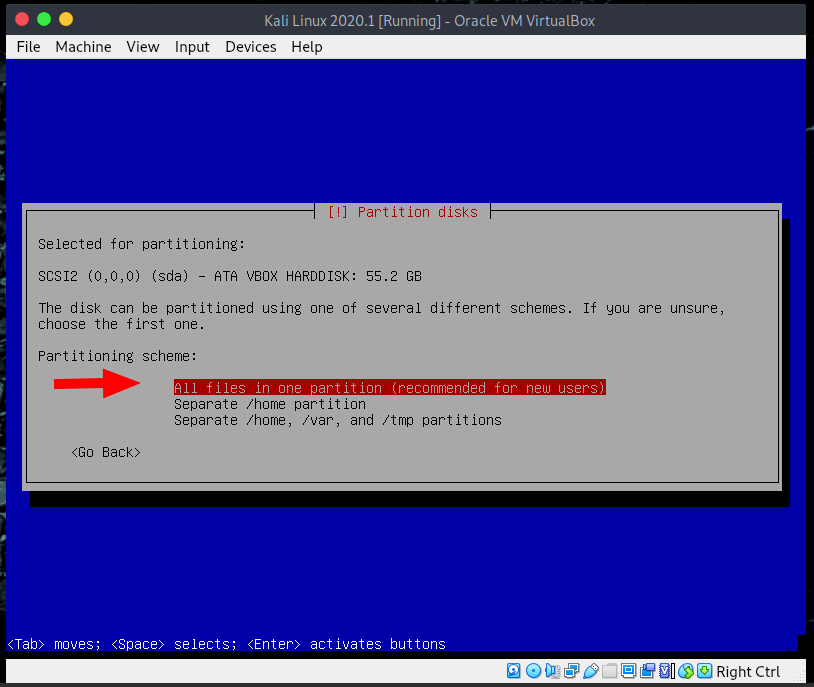Screen dimensions: 814x687
Task: Click the Partition disks dialog title
Action: click(402, 212)
